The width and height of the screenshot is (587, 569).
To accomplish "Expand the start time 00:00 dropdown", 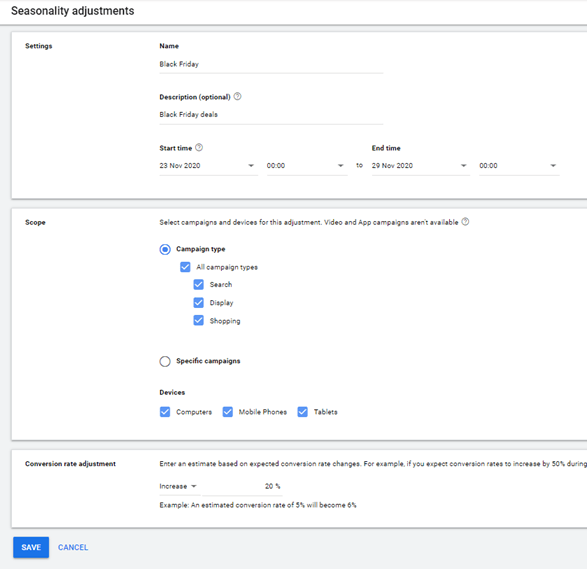I will coord(307,166).
